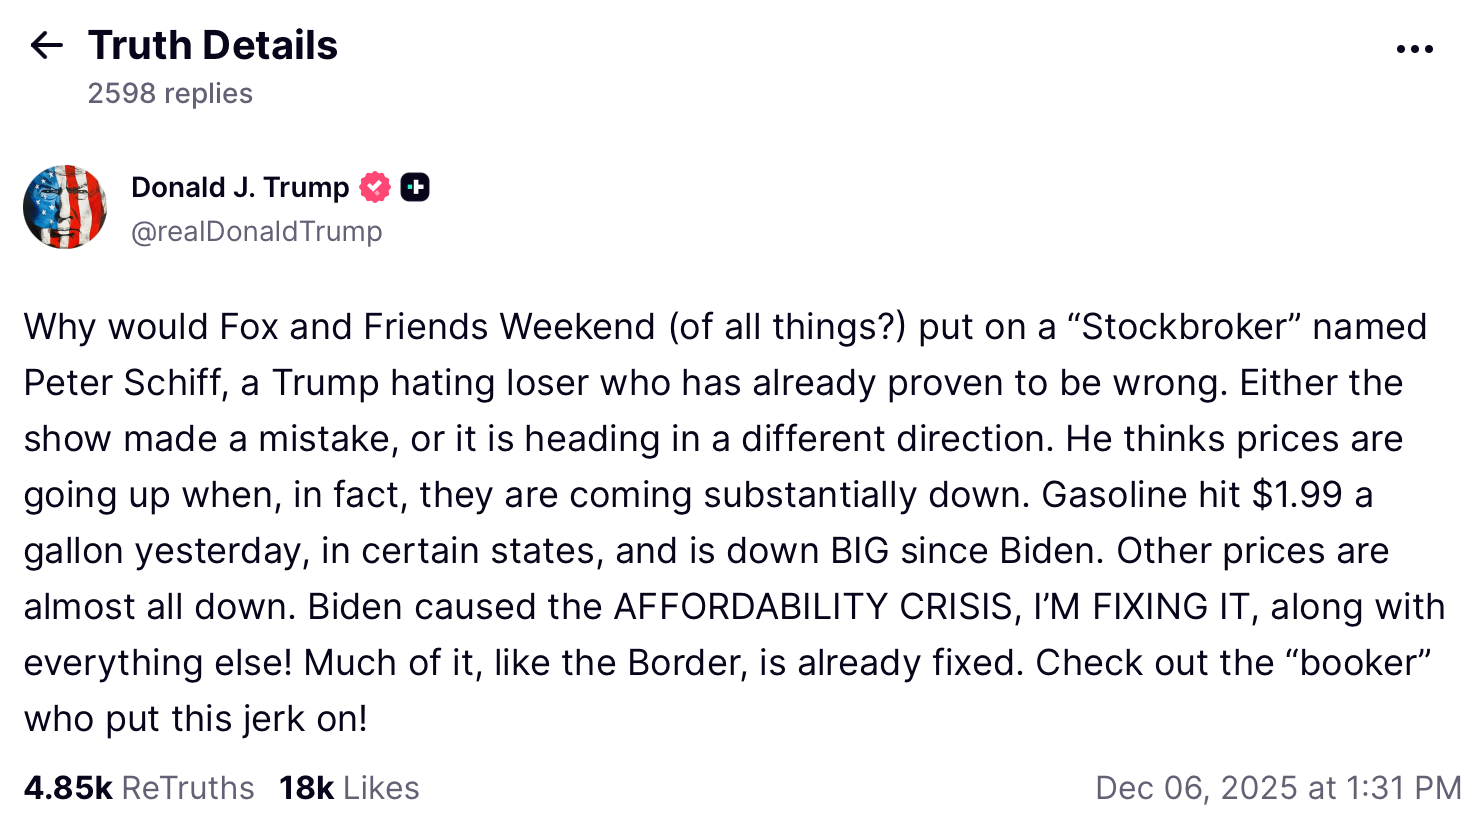Viewport: 1483px width, 827px height.
Task: Show the 4.85k ReTruths list
Action: coord(139,788)
